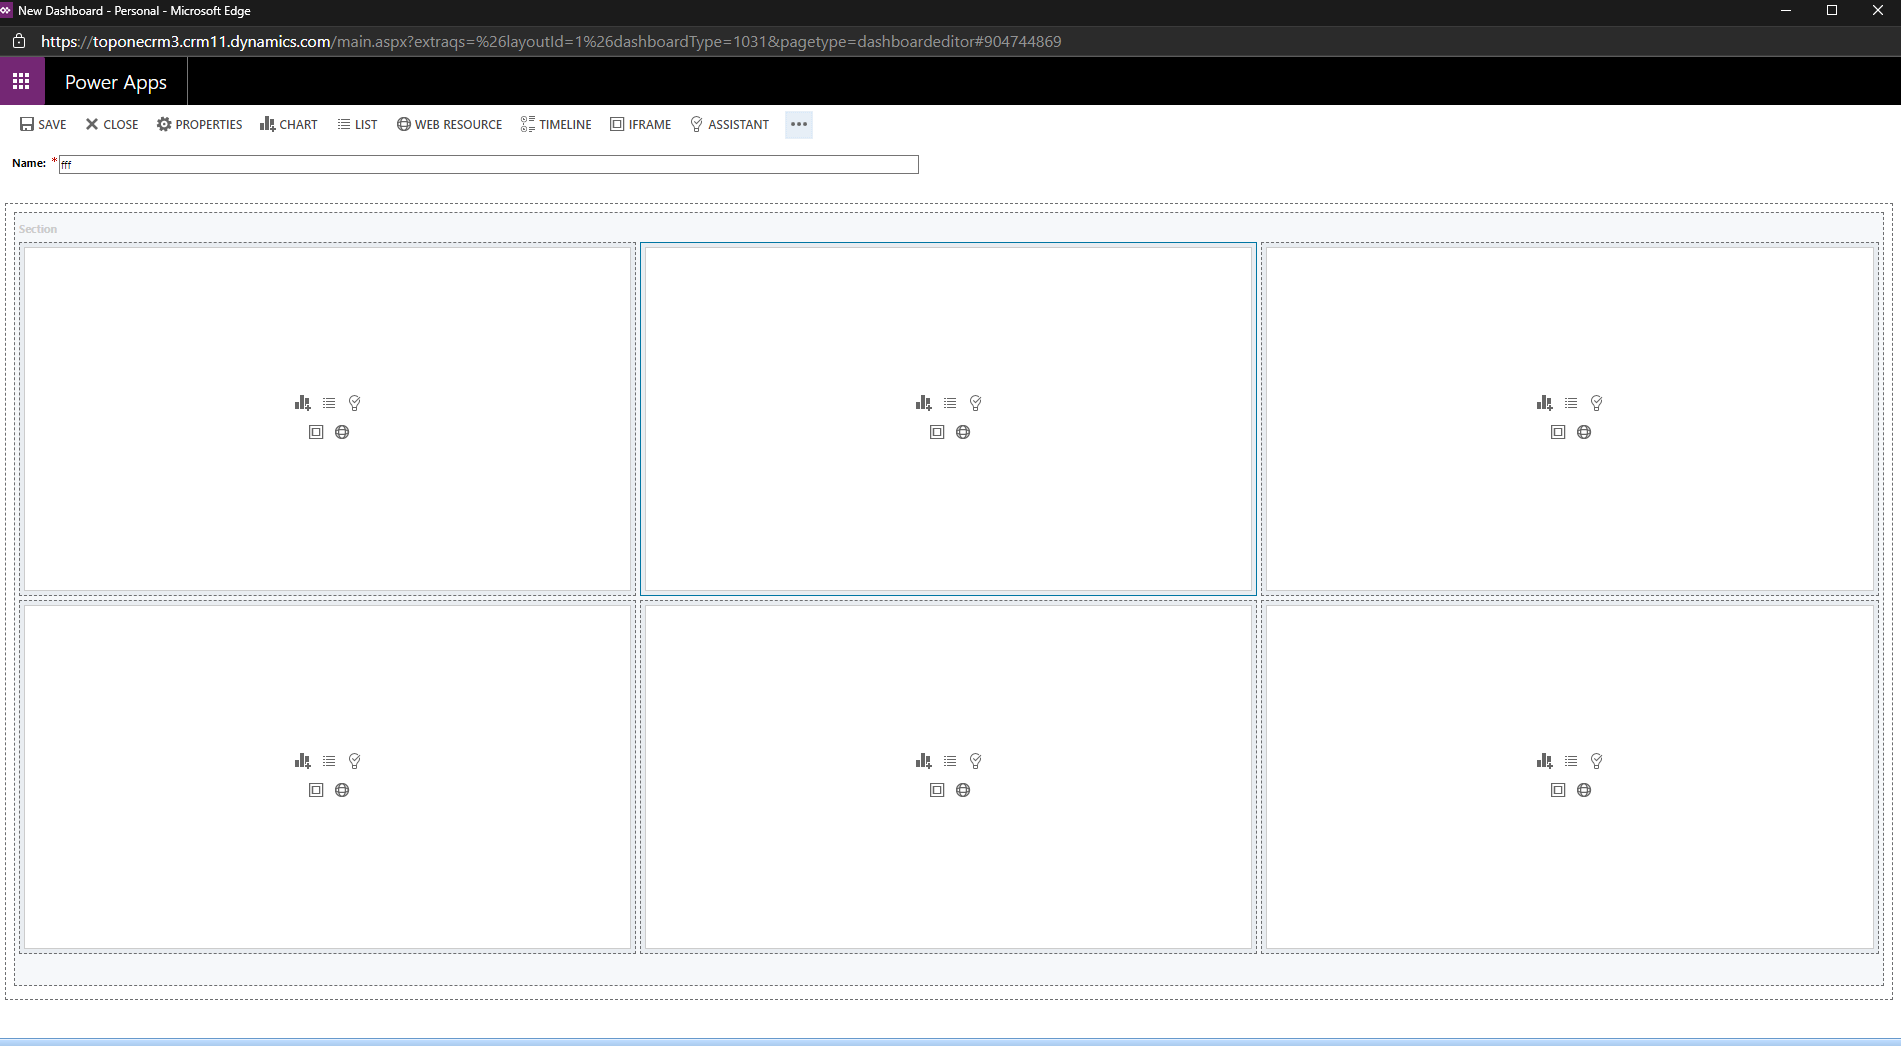Insert list icon in top-right tile

(x=1571, y=403)
